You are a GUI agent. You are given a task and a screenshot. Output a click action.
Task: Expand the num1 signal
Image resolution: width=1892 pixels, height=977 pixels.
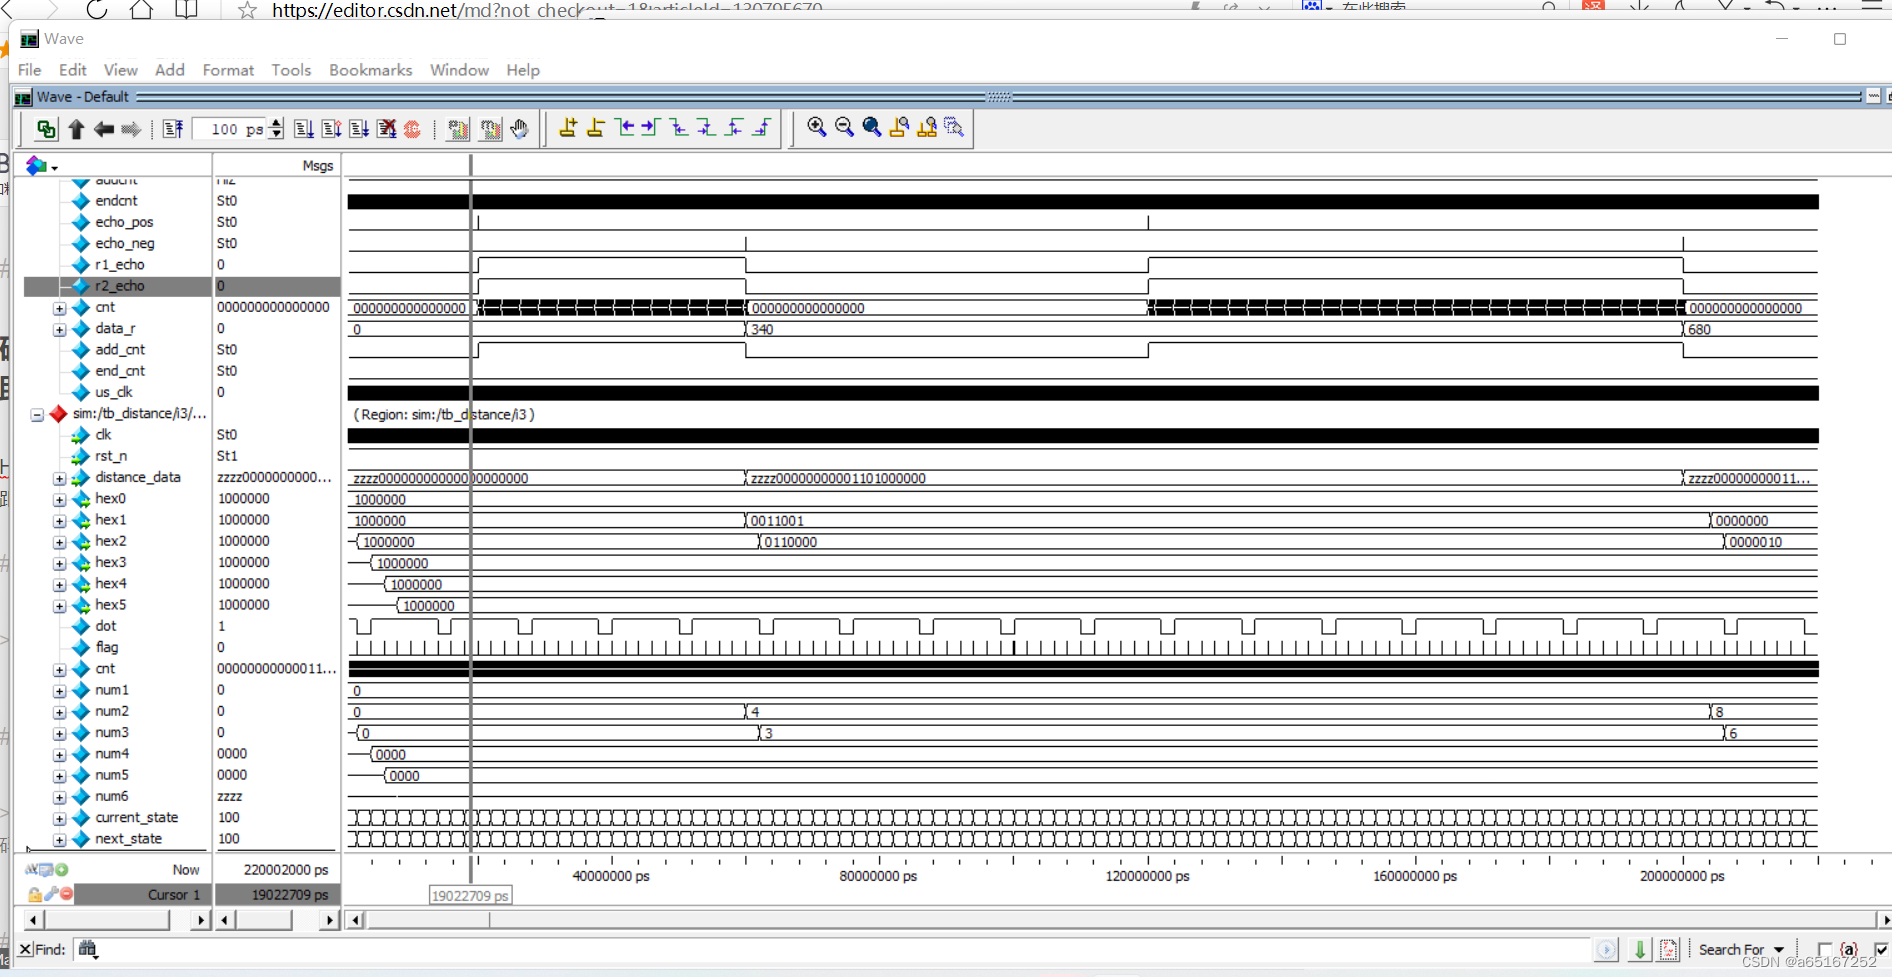click(59, 691)
